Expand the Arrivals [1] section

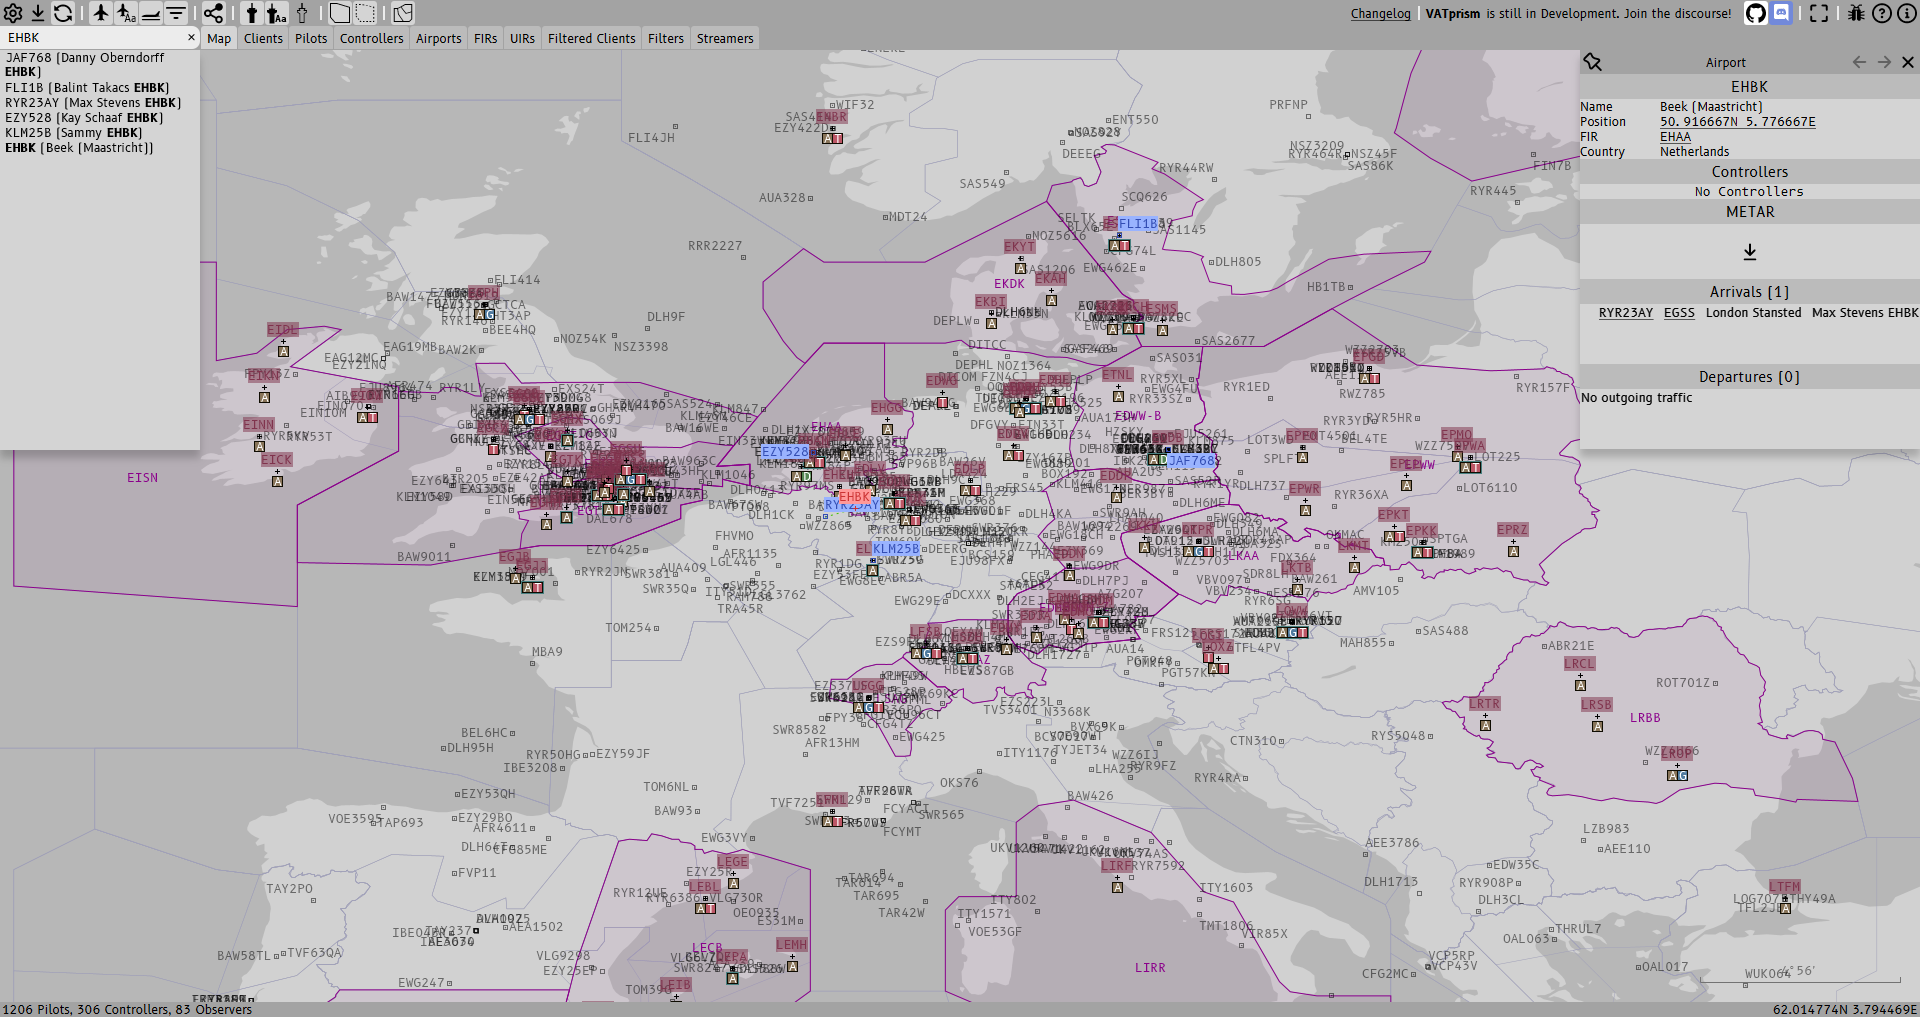tap(1749, 292)
